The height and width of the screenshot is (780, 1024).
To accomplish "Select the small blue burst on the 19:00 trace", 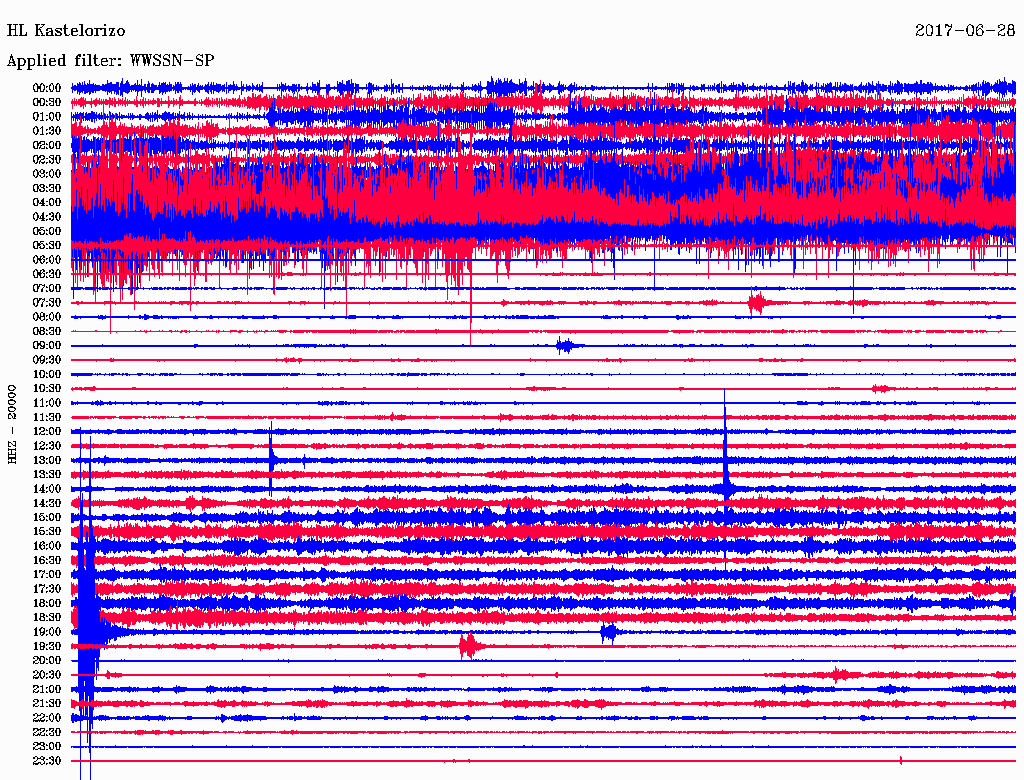I will click(609, 632).
